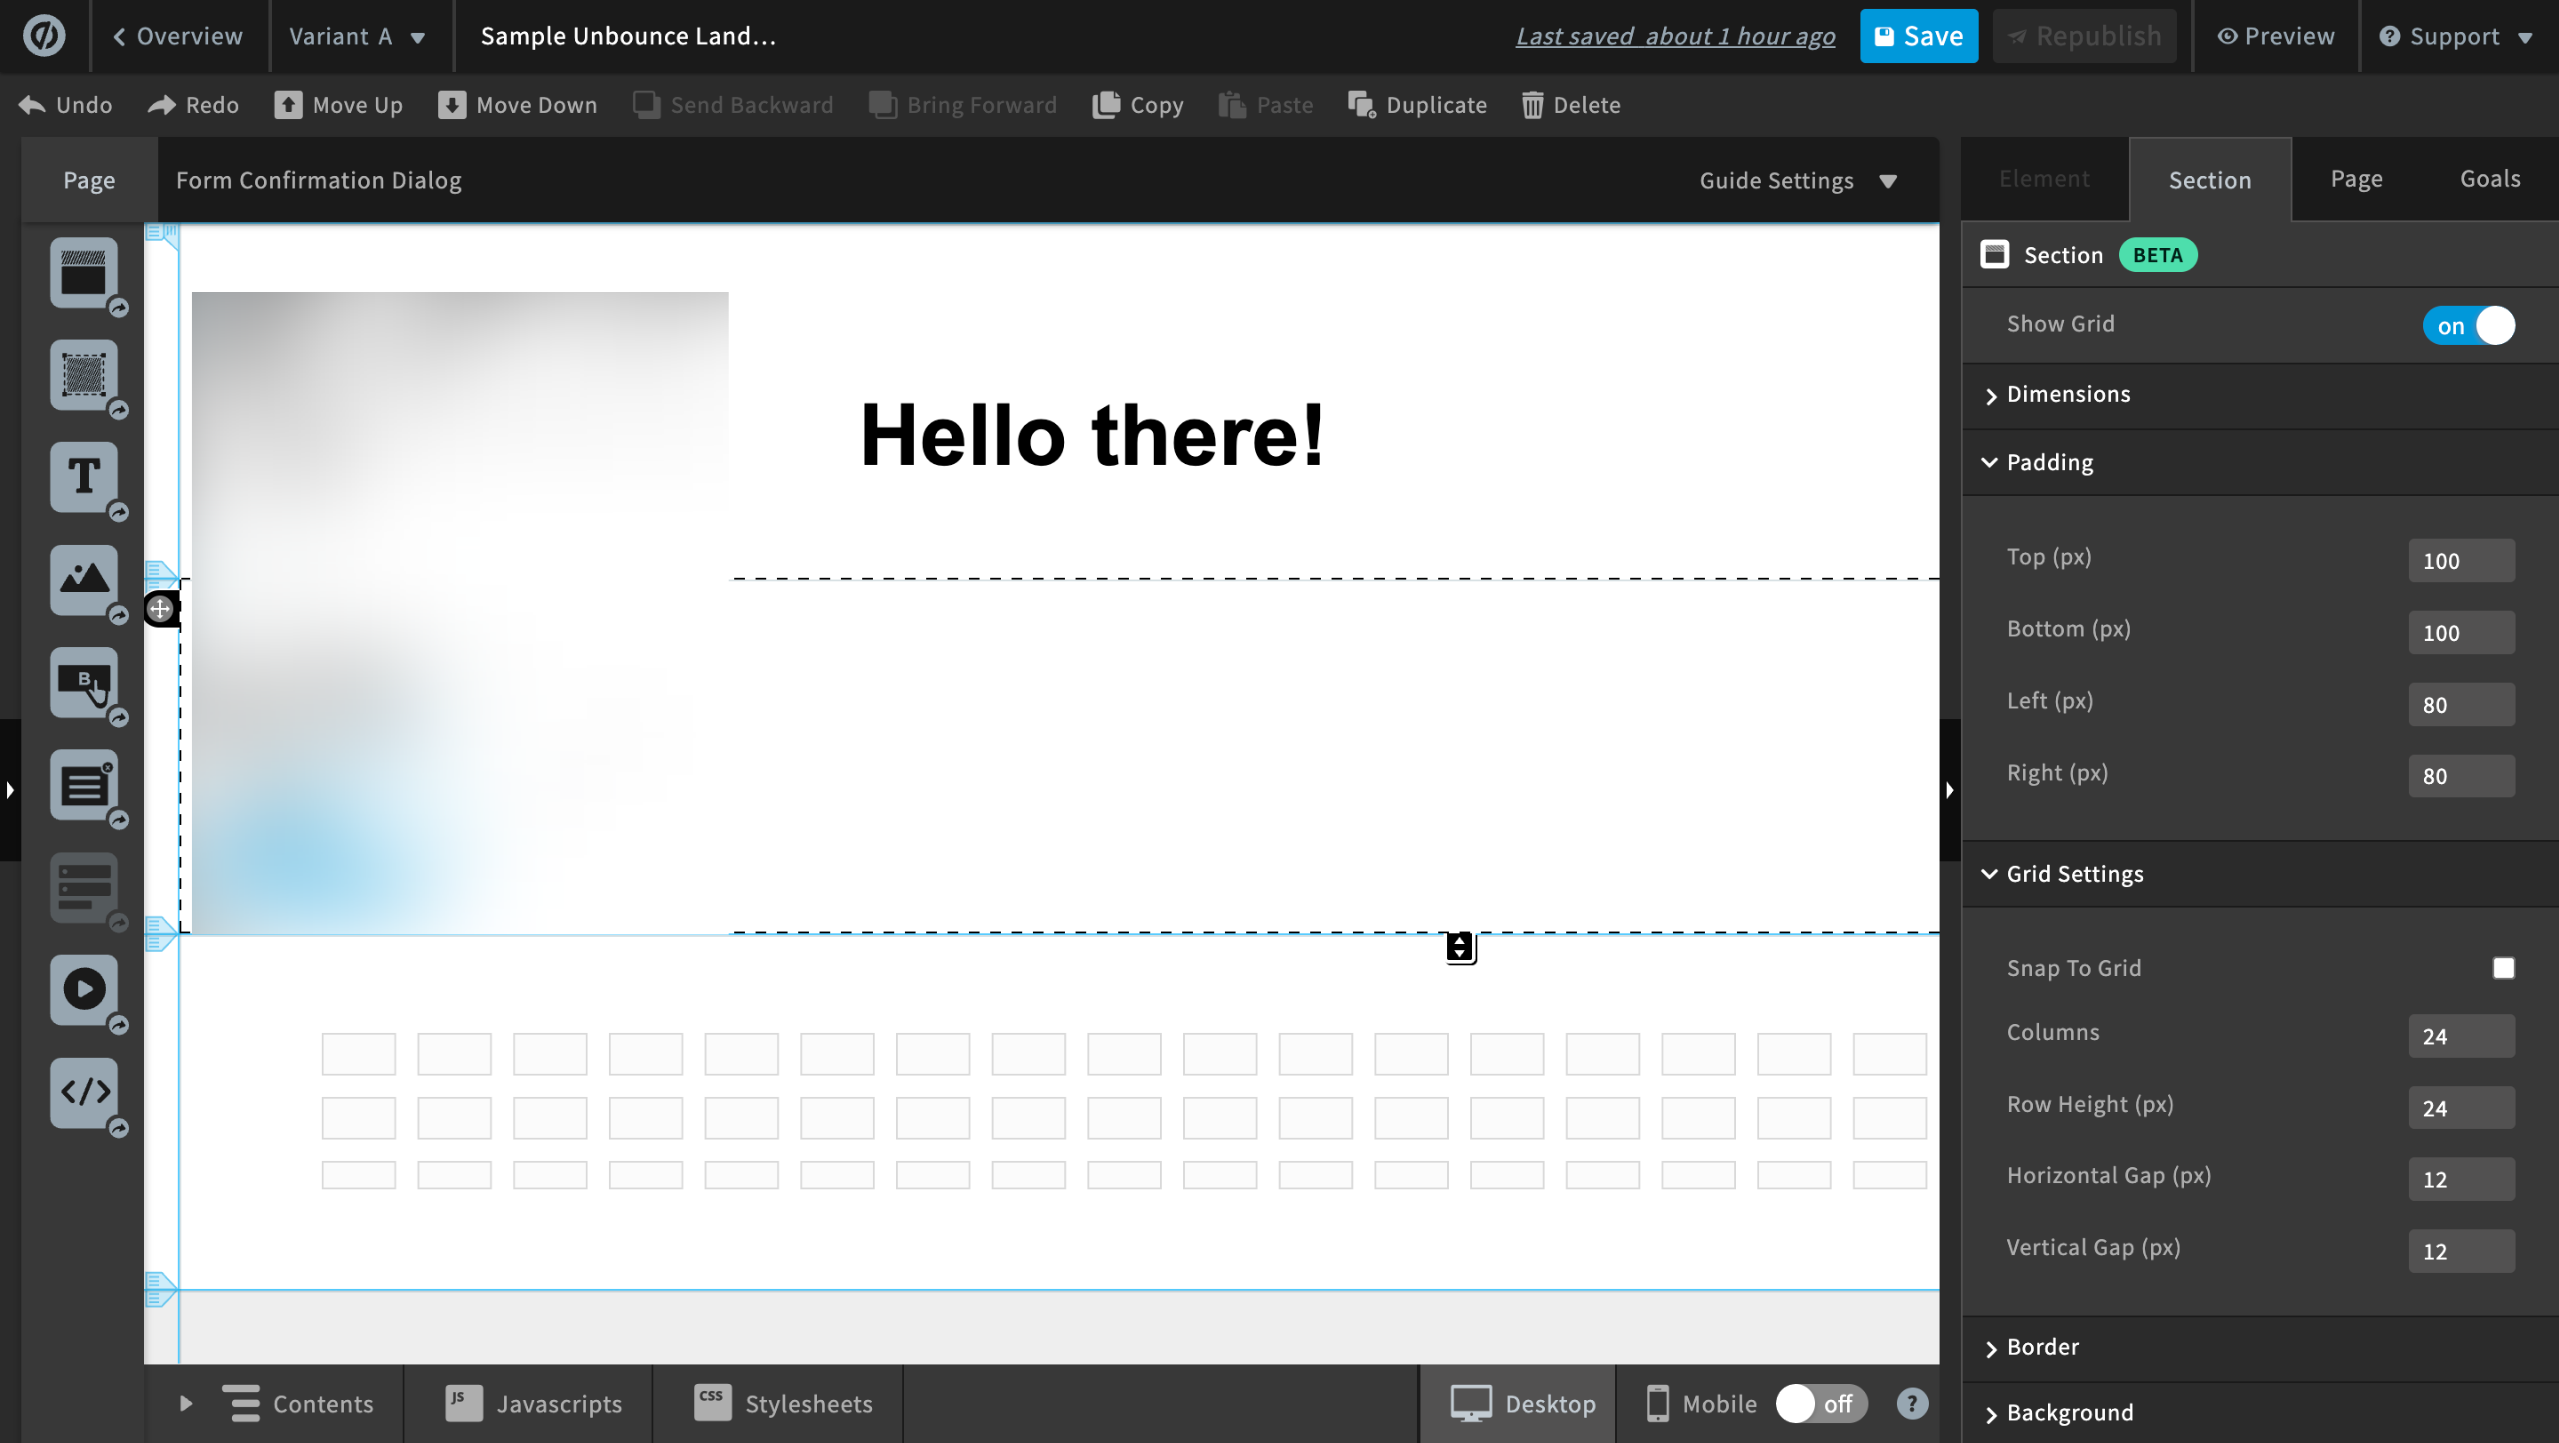This screenshot has width=2559, height=1443.
Task: Pick the Text widget tool
Action: (84, 477)
